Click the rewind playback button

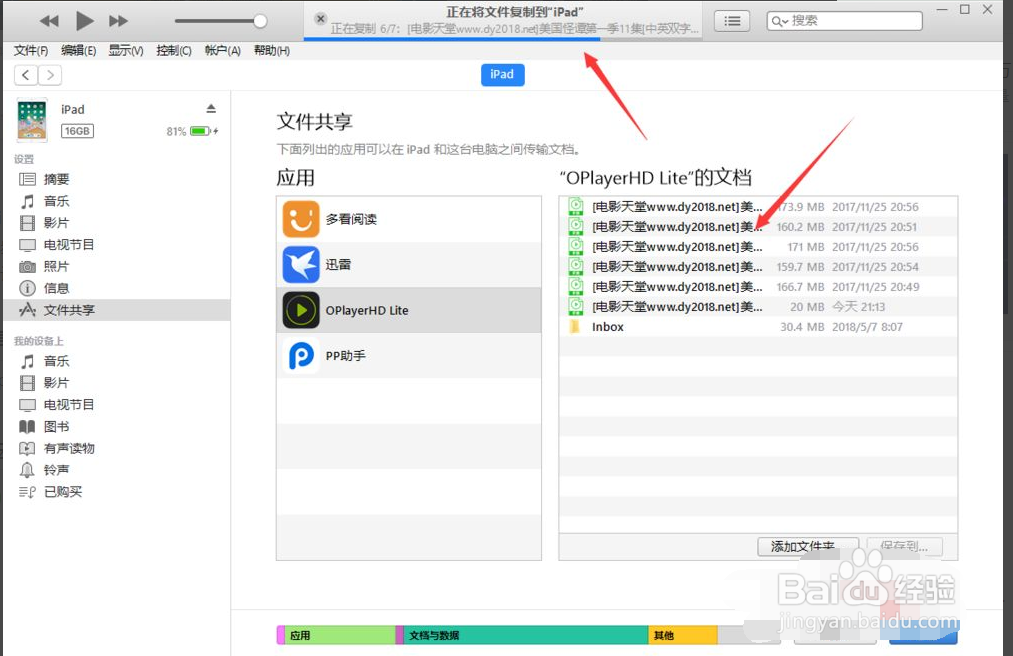49,21
